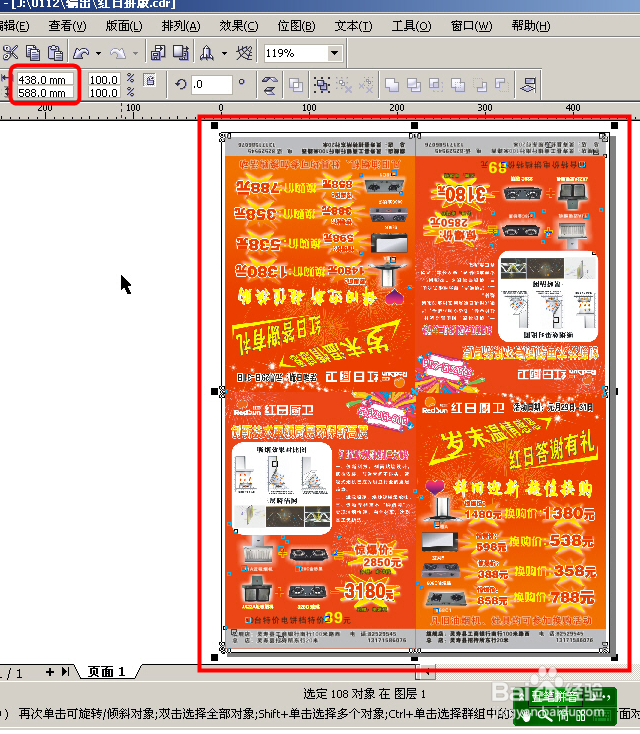Click the 3180元 price in bottom-left flyer
This screenshot has width=640, height=734.
click(369, 591)
